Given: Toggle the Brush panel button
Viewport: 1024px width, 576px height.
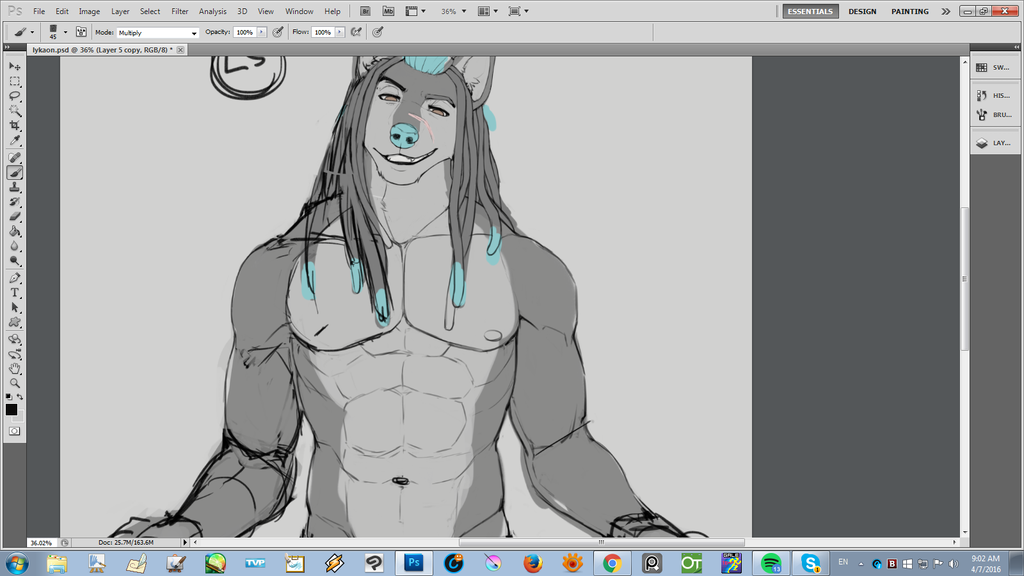Looking at the screenshot, I should [x=81, y=32].
